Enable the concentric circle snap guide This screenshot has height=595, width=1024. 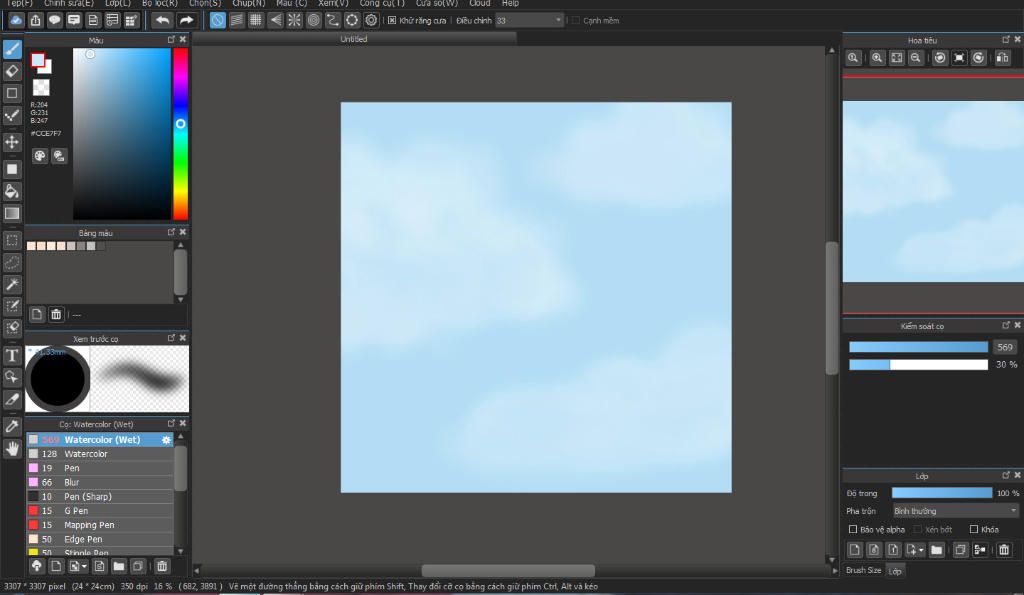coord(313,20)
